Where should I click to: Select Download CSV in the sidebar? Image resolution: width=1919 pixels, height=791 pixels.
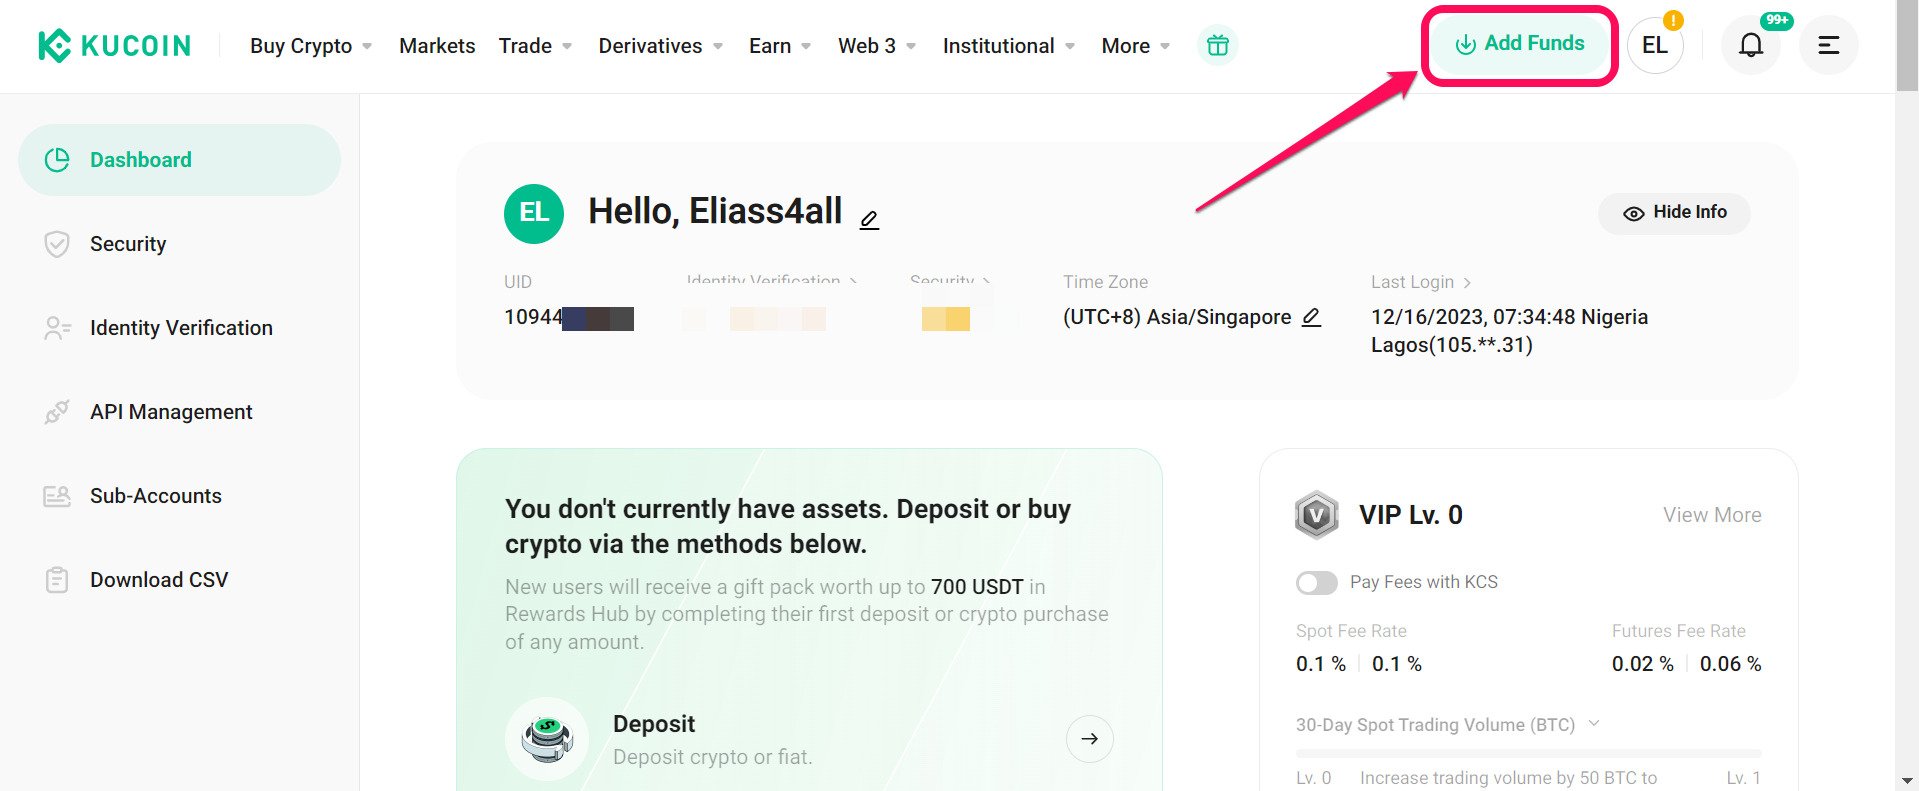pos(179,580)
